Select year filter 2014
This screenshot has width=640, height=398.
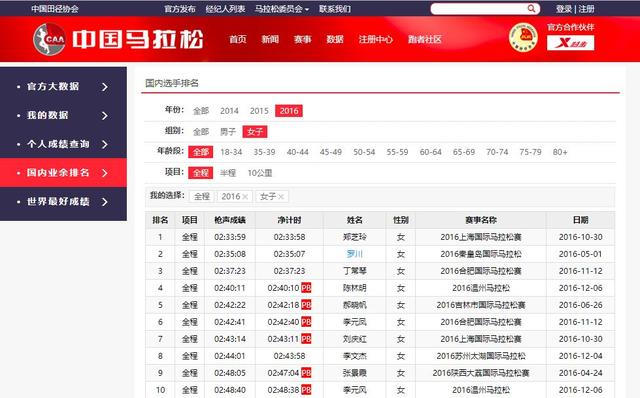(x=229, y=111)
